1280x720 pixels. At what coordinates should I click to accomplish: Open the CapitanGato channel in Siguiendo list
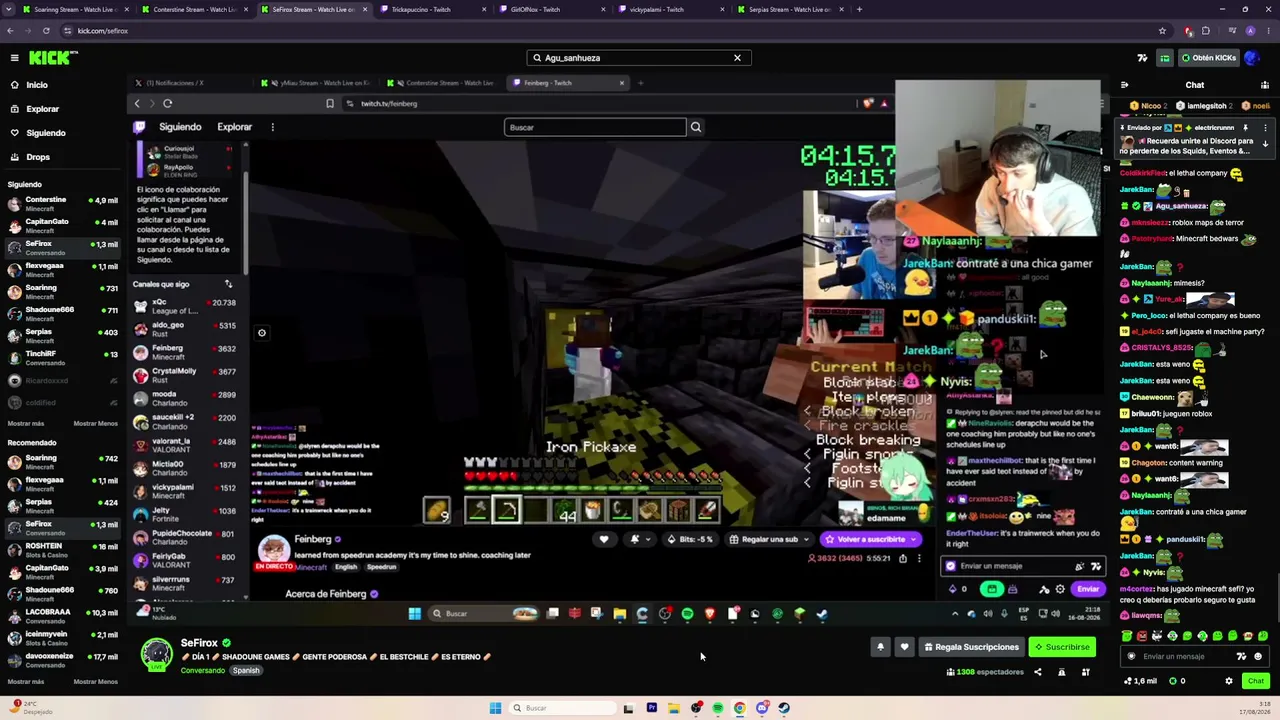click(x=62, y=226)
